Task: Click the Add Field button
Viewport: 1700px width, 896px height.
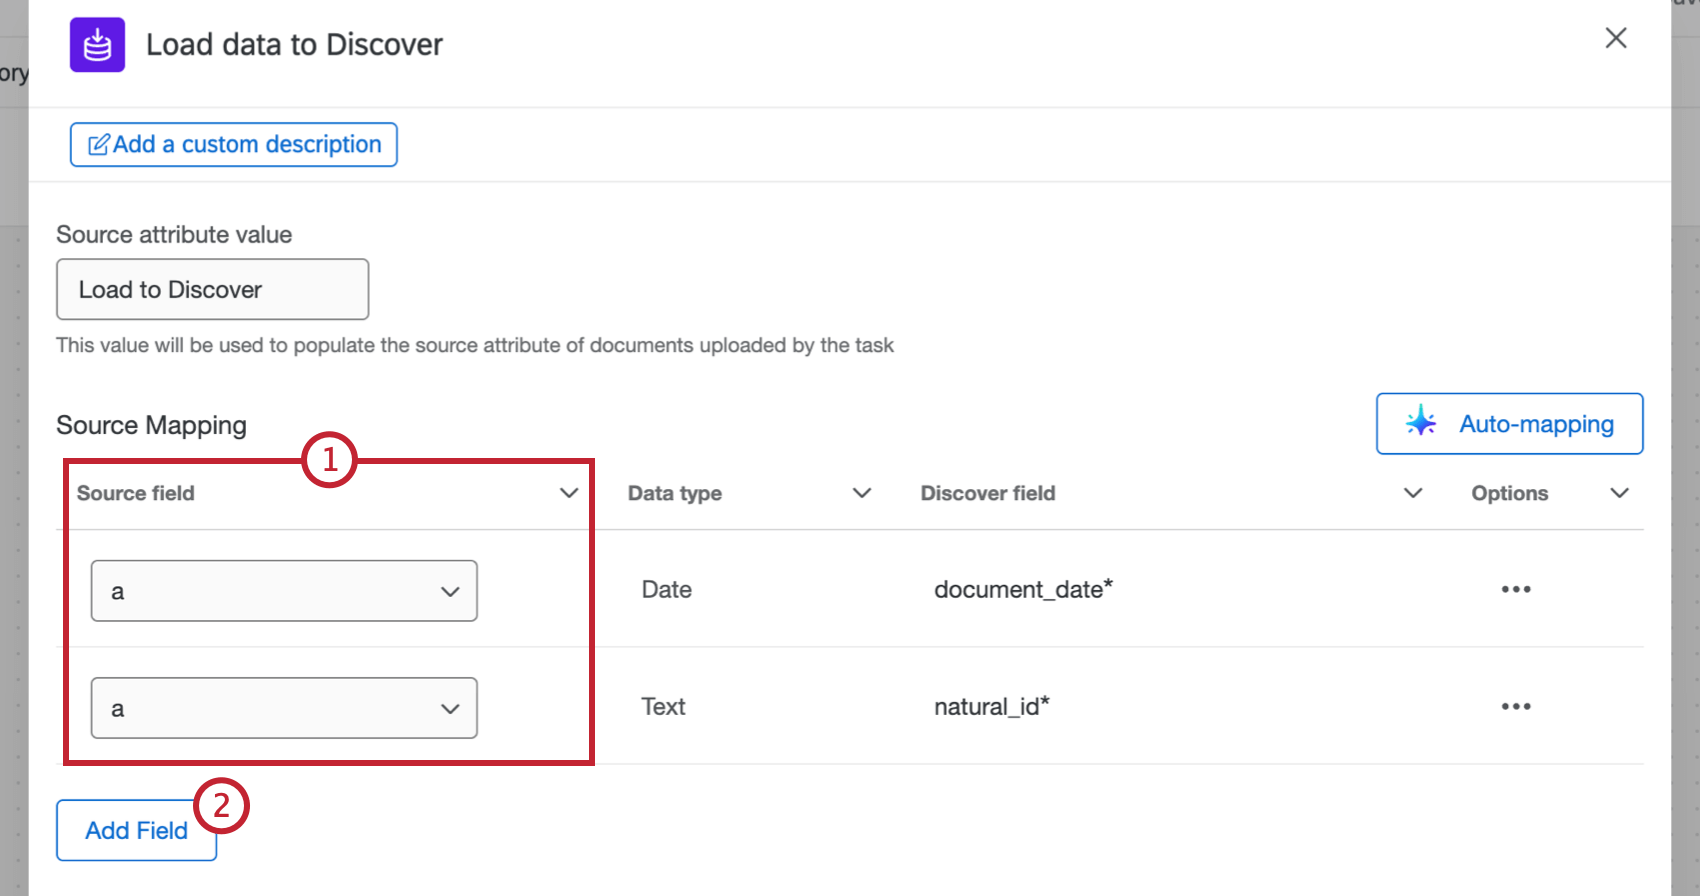Action: (136, 830)
